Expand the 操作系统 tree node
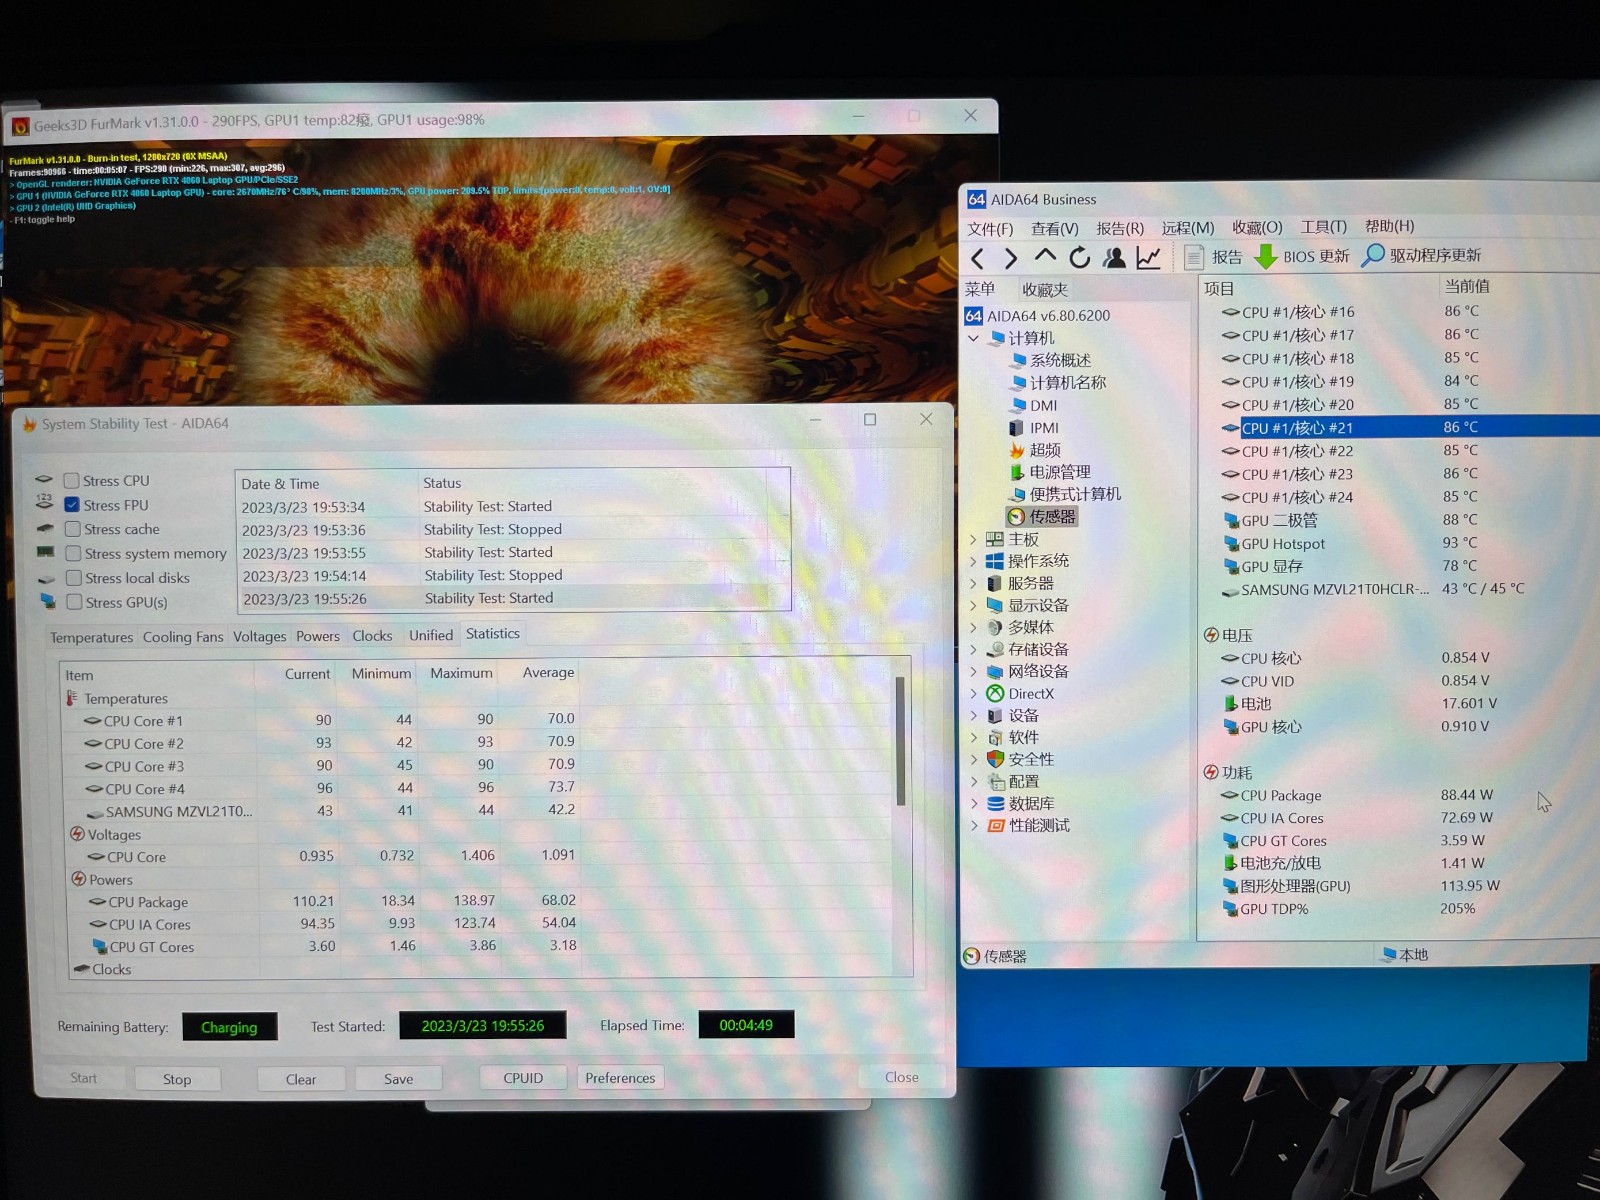 (973, 561)
